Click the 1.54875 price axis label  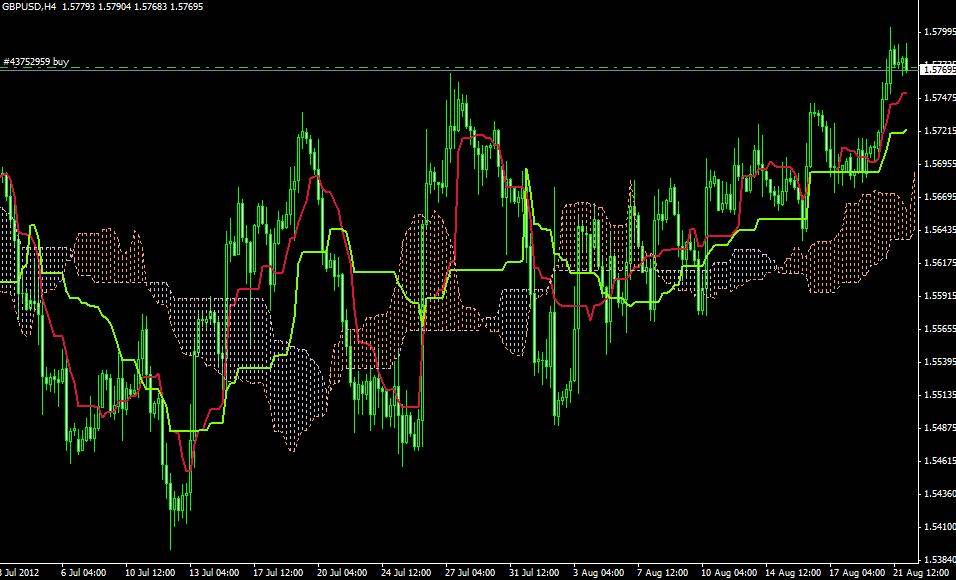click(x=940, y=428)
